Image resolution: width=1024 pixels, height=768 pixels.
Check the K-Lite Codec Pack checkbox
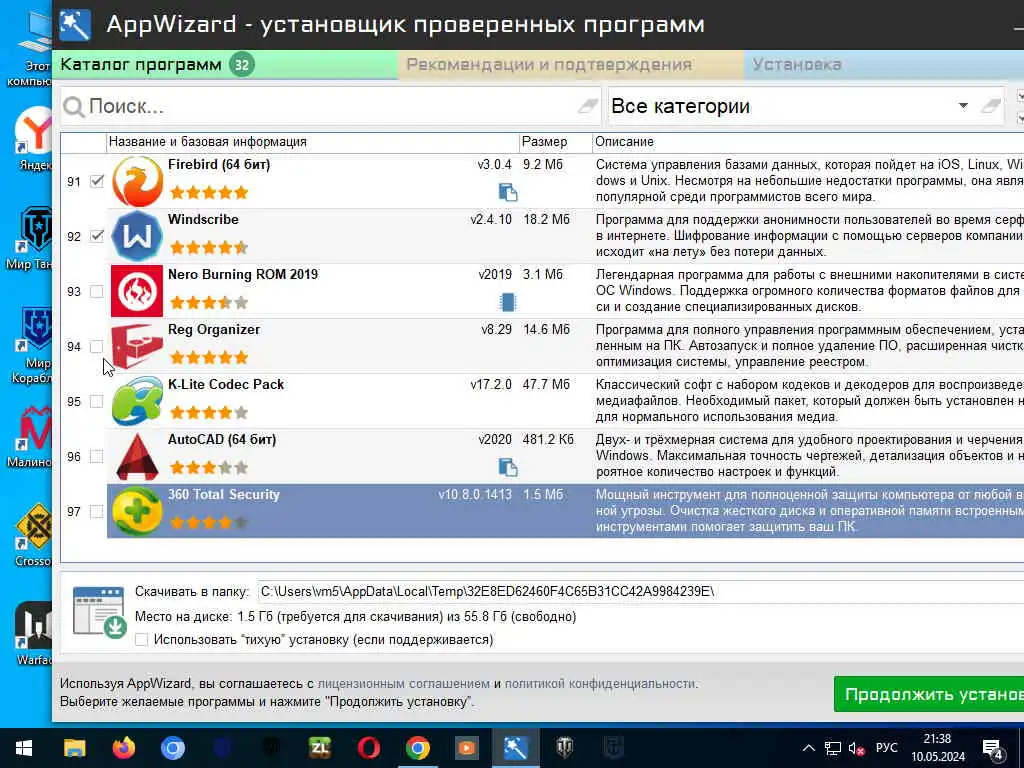97,401
